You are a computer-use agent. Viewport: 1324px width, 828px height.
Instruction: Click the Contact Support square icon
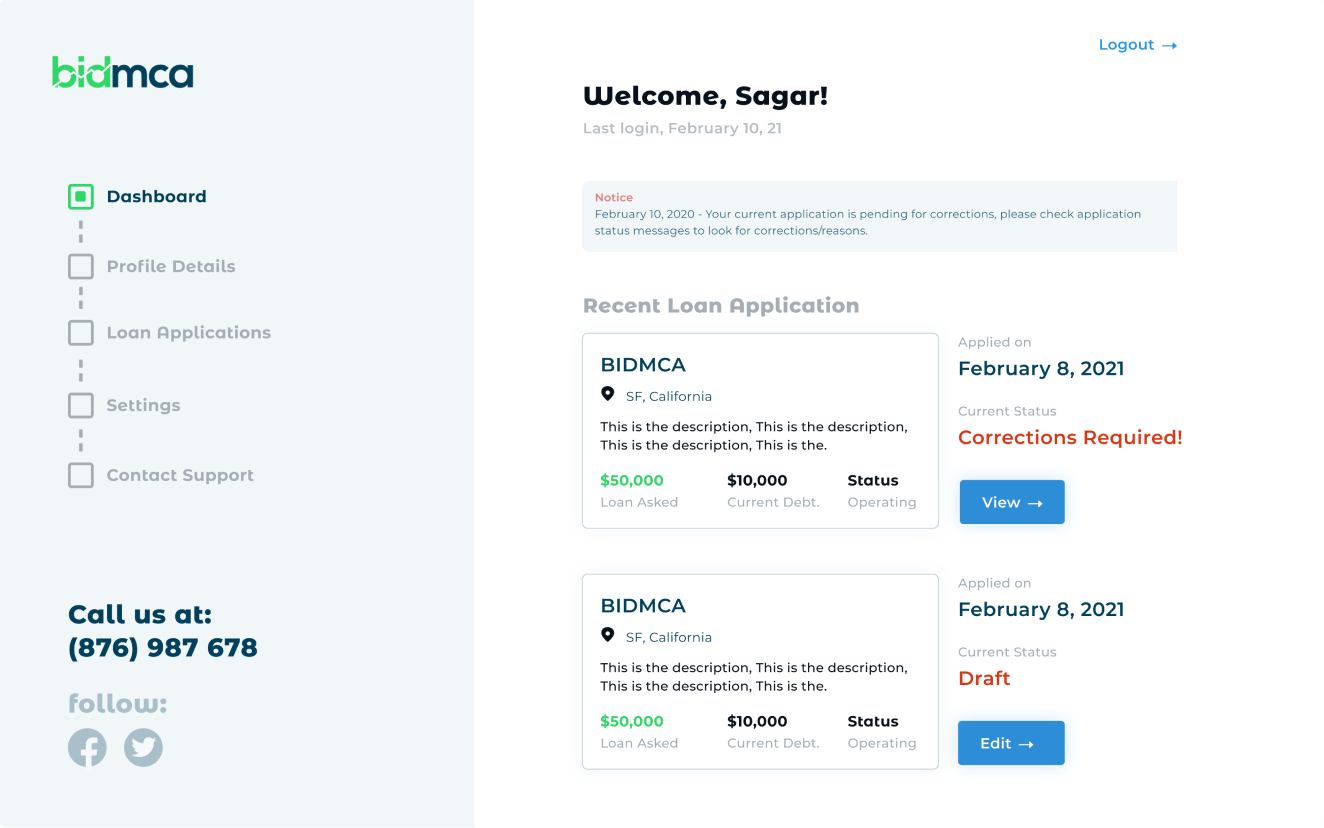click(81, 475)
